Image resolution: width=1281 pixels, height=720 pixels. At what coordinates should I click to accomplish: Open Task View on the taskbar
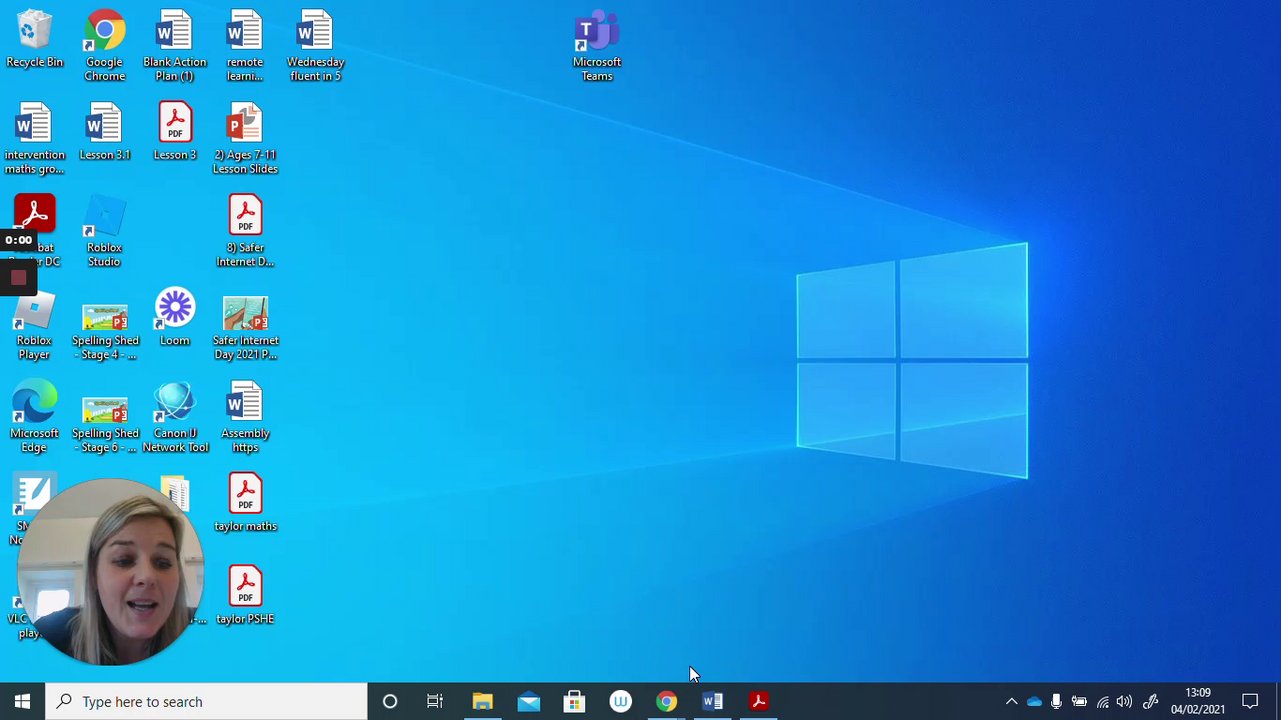coord(435,702)
